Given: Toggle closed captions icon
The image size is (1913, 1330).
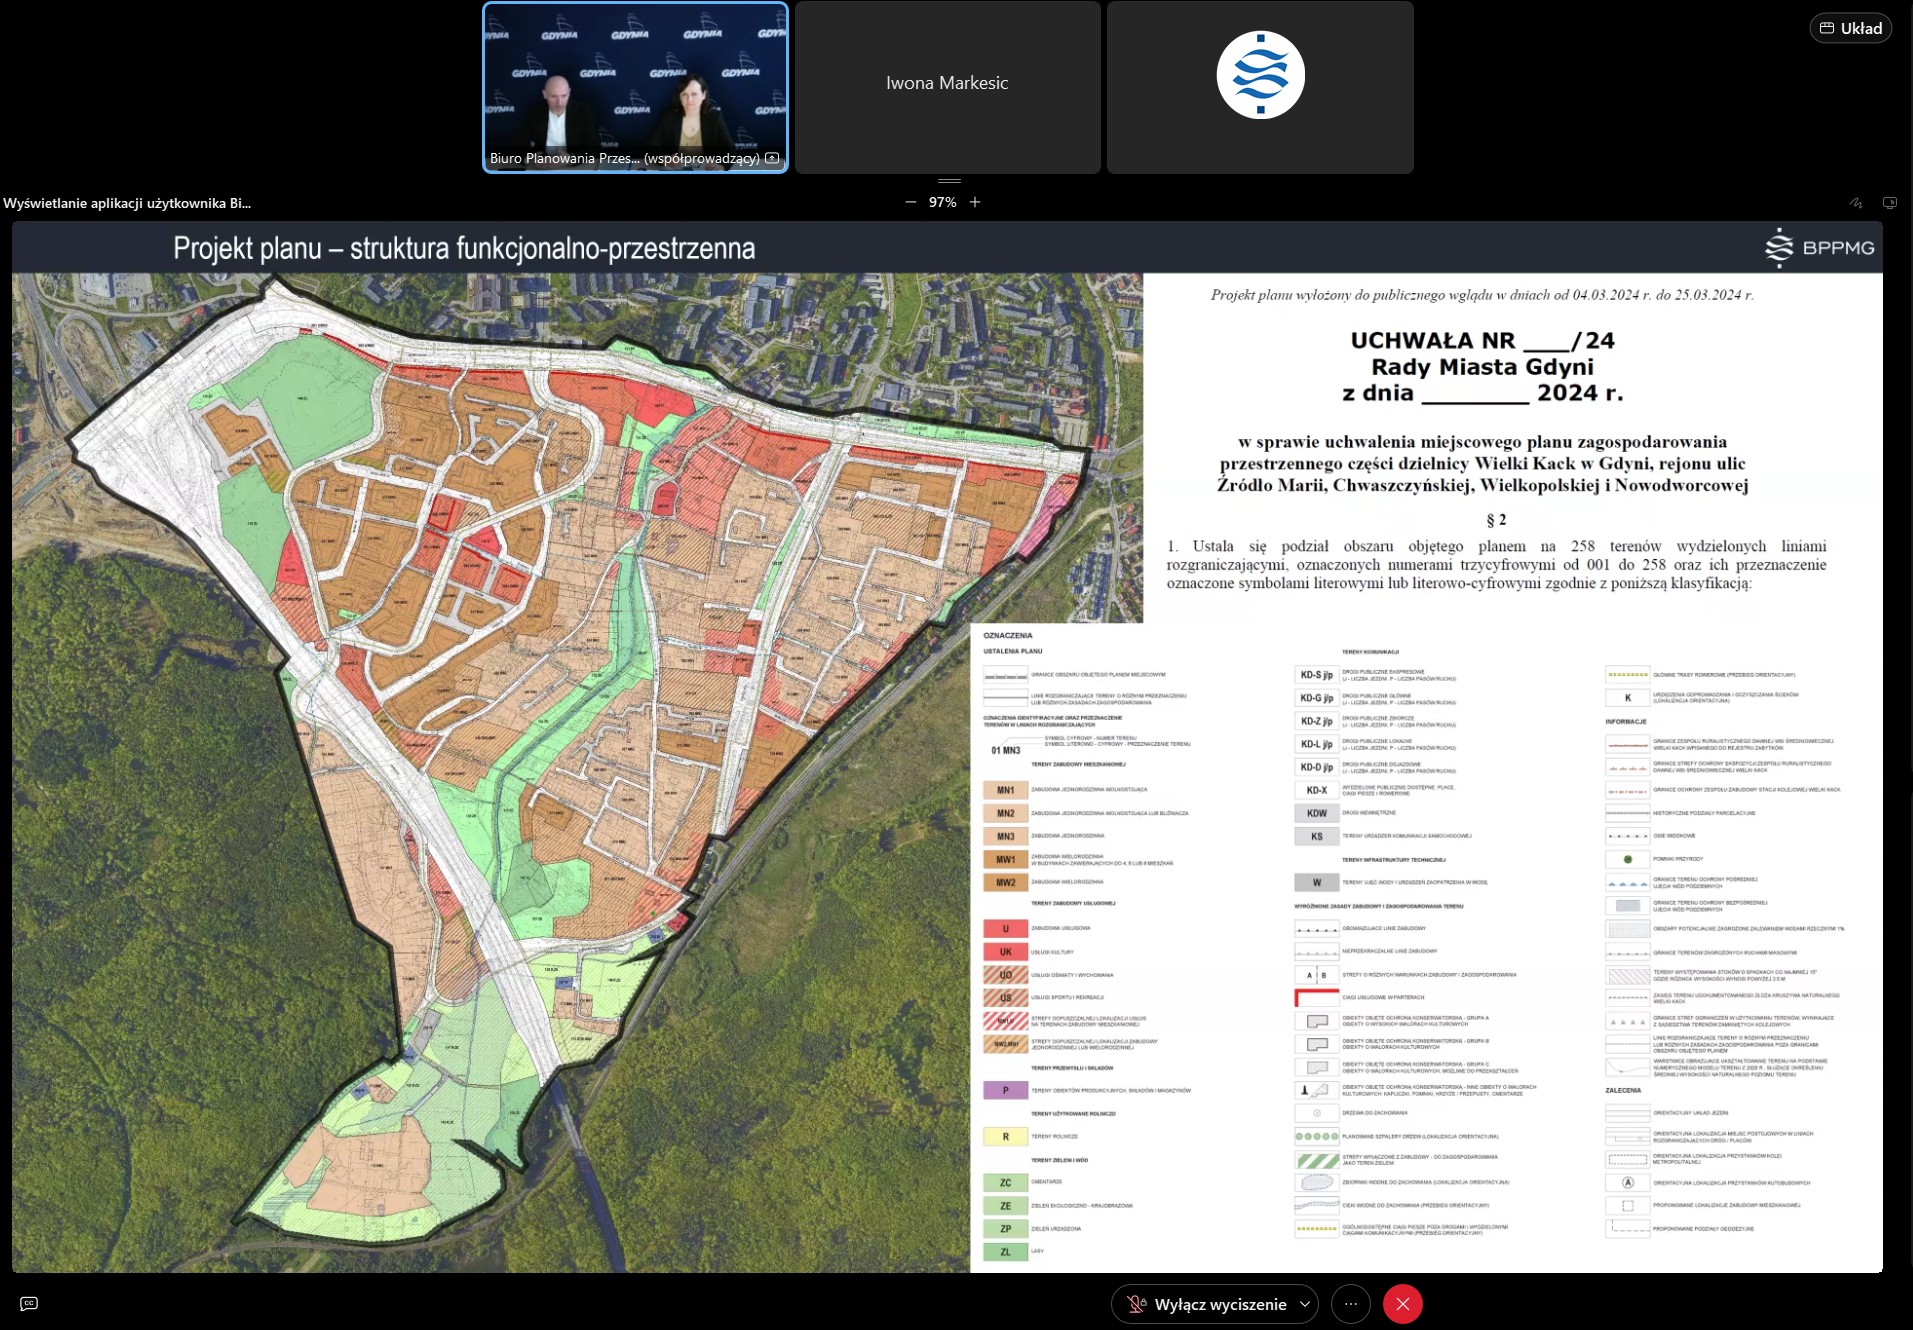Looking at the screenshot, I should point(29,1303).
